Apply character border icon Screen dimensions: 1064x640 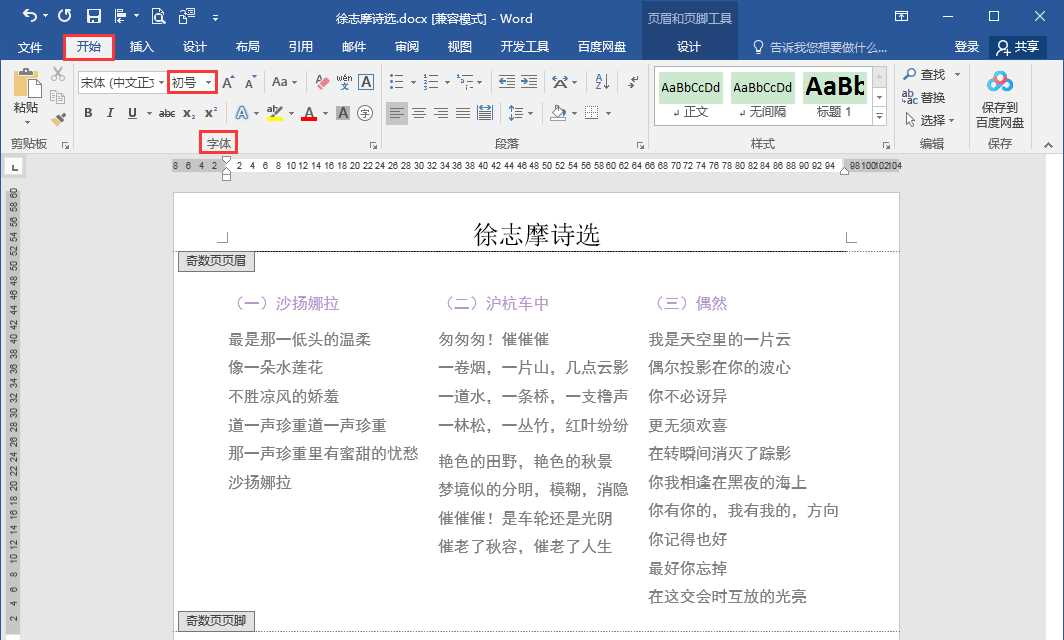[x=366, y=82]
